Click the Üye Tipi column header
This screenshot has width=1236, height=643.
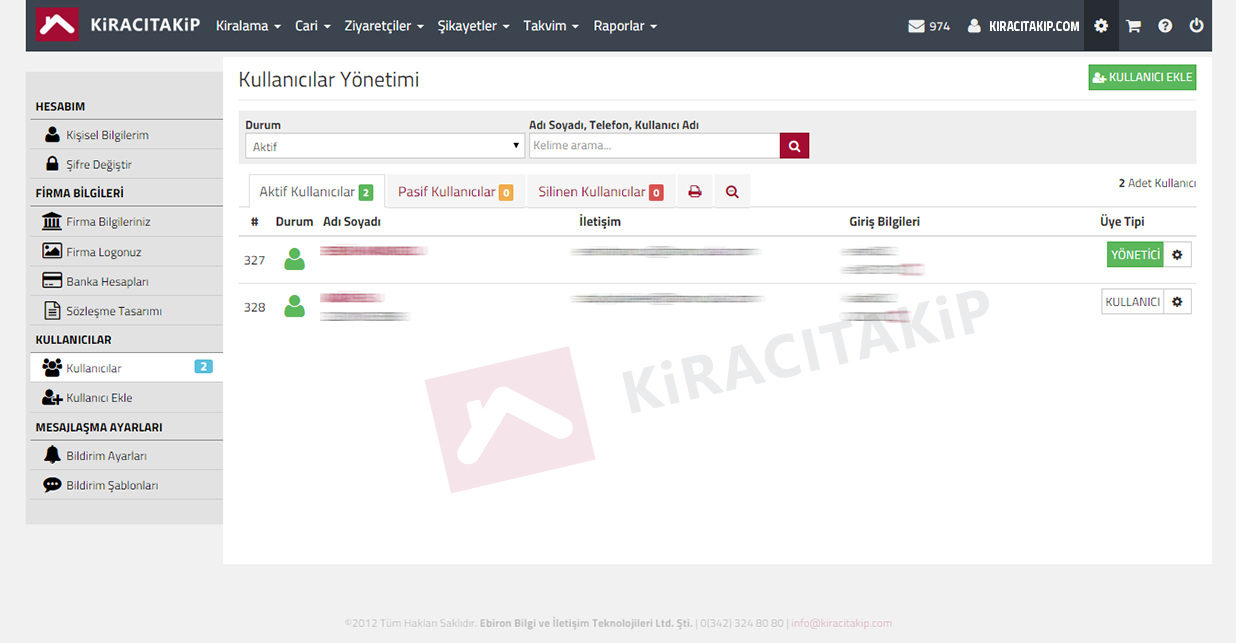[x=1122, y=222]
